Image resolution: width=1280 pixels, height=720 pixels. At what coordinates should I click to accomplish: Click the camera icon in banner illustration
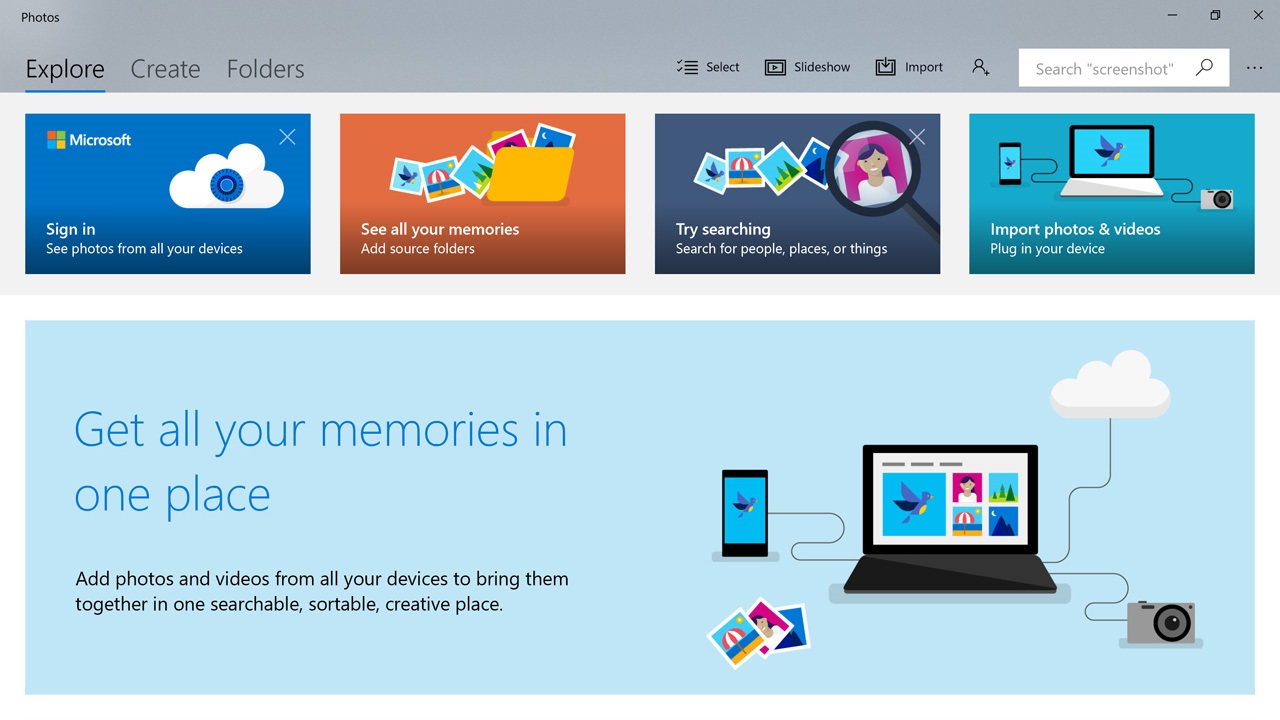click(x=1161, y=623)
